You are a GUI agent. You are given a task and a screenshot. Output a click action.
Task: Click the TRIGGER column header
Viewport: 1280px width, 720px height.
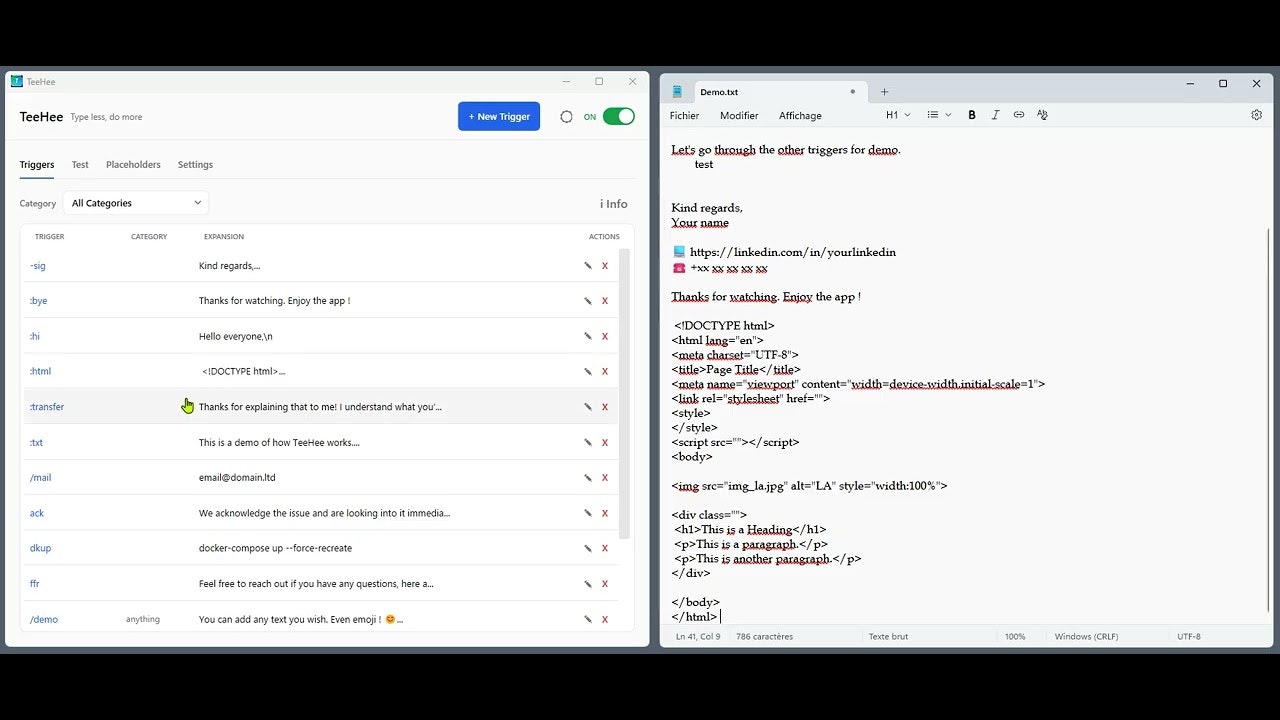(49, 237)
